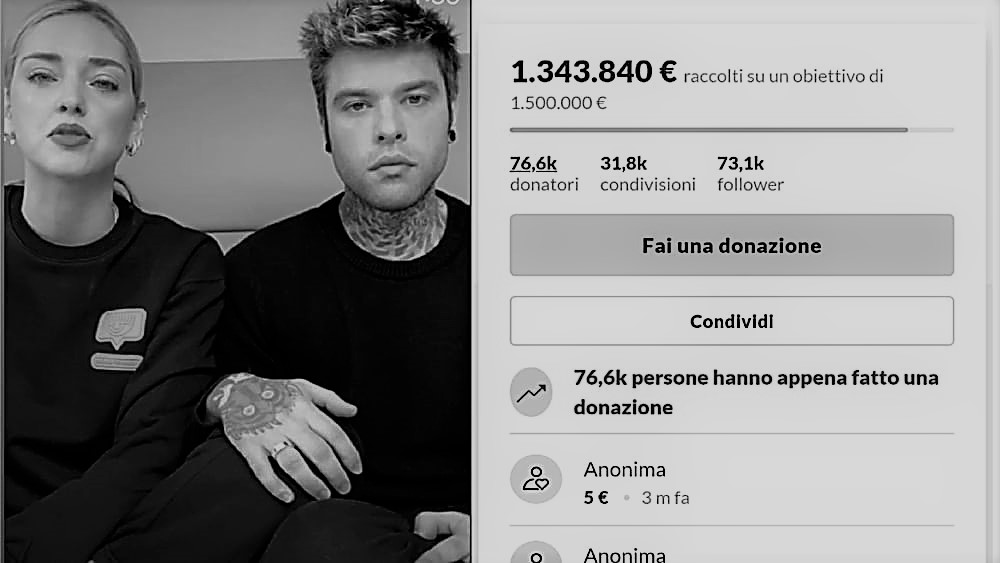The width and height of the screenshot is (1000, 563).
Task: Click the trending arrow icon beside recent donations
Action: coord(531,392)
